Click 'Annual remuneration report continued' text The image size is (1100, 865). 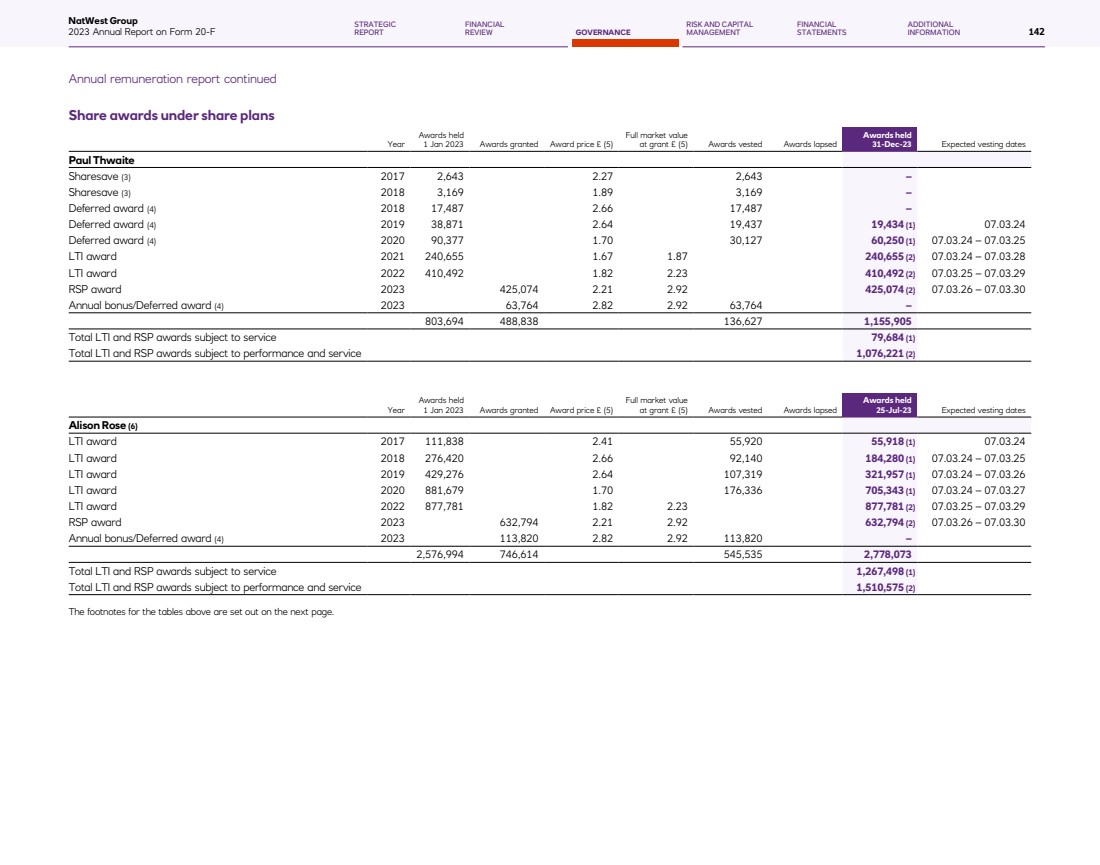coord(172,79)
